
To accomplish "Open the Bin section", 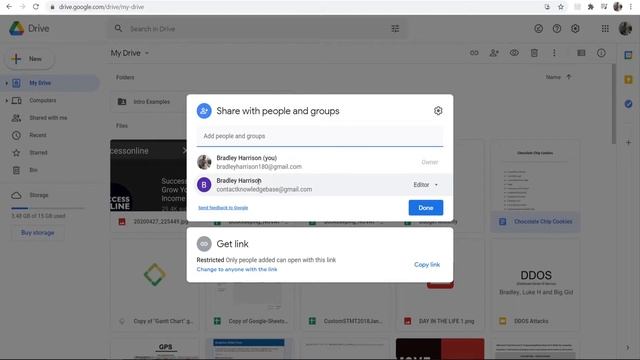I will click(x=33, y=170).
